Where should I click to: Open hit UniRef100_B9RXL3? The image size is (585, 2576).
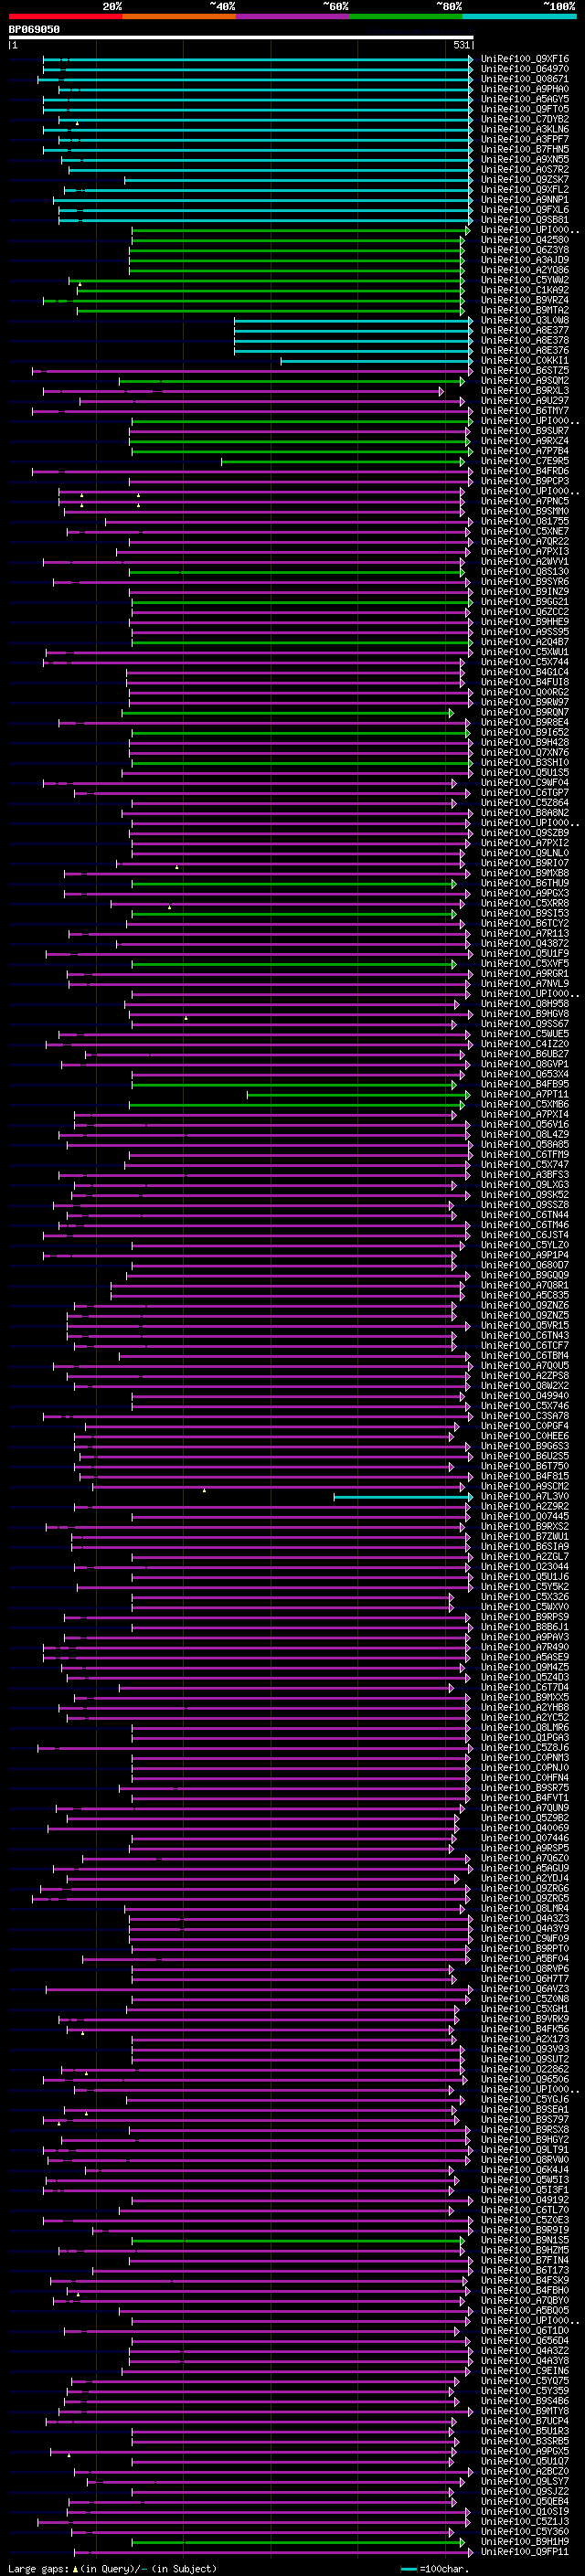525,391
